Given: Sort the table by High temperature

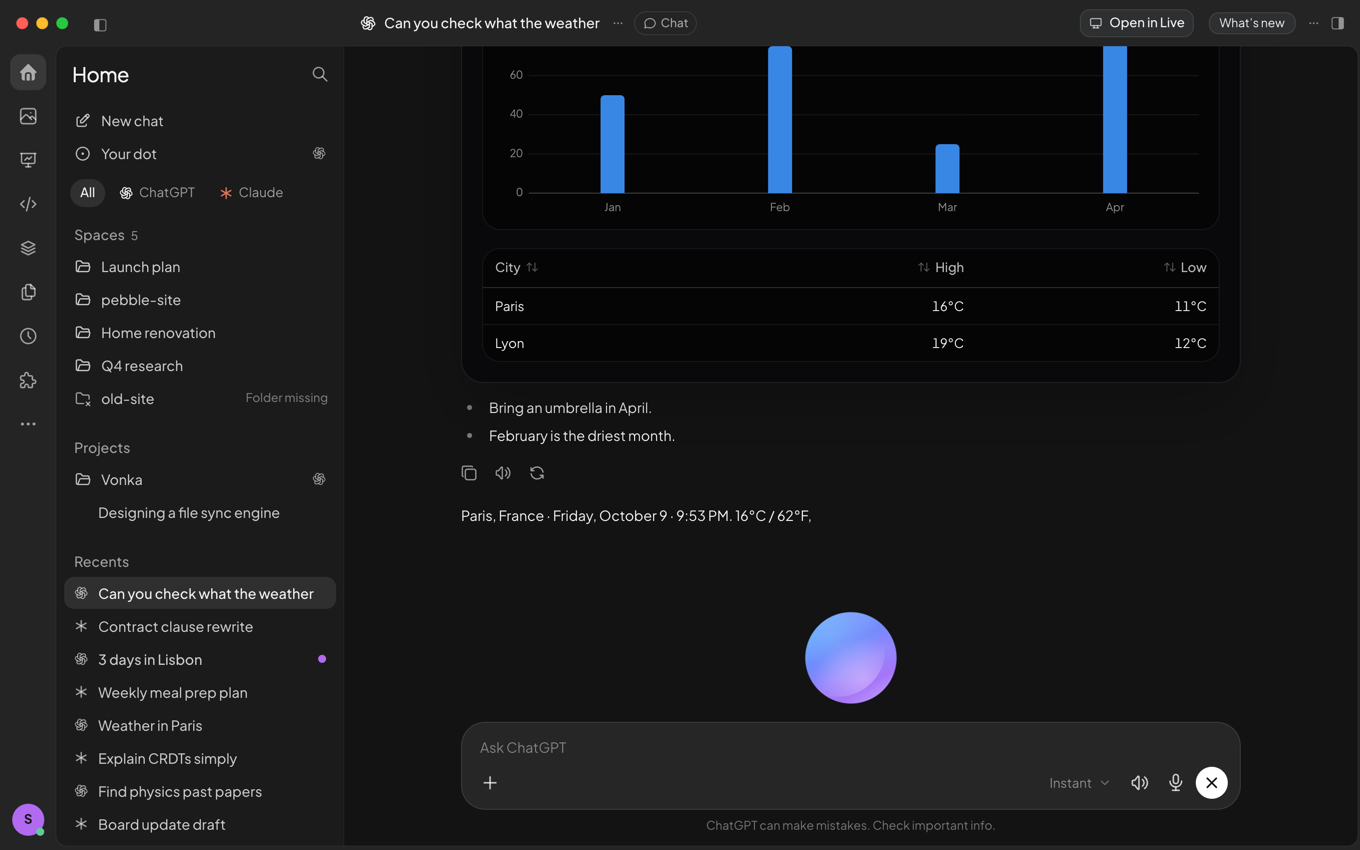Looking at the screenshot, I should 941,268.
